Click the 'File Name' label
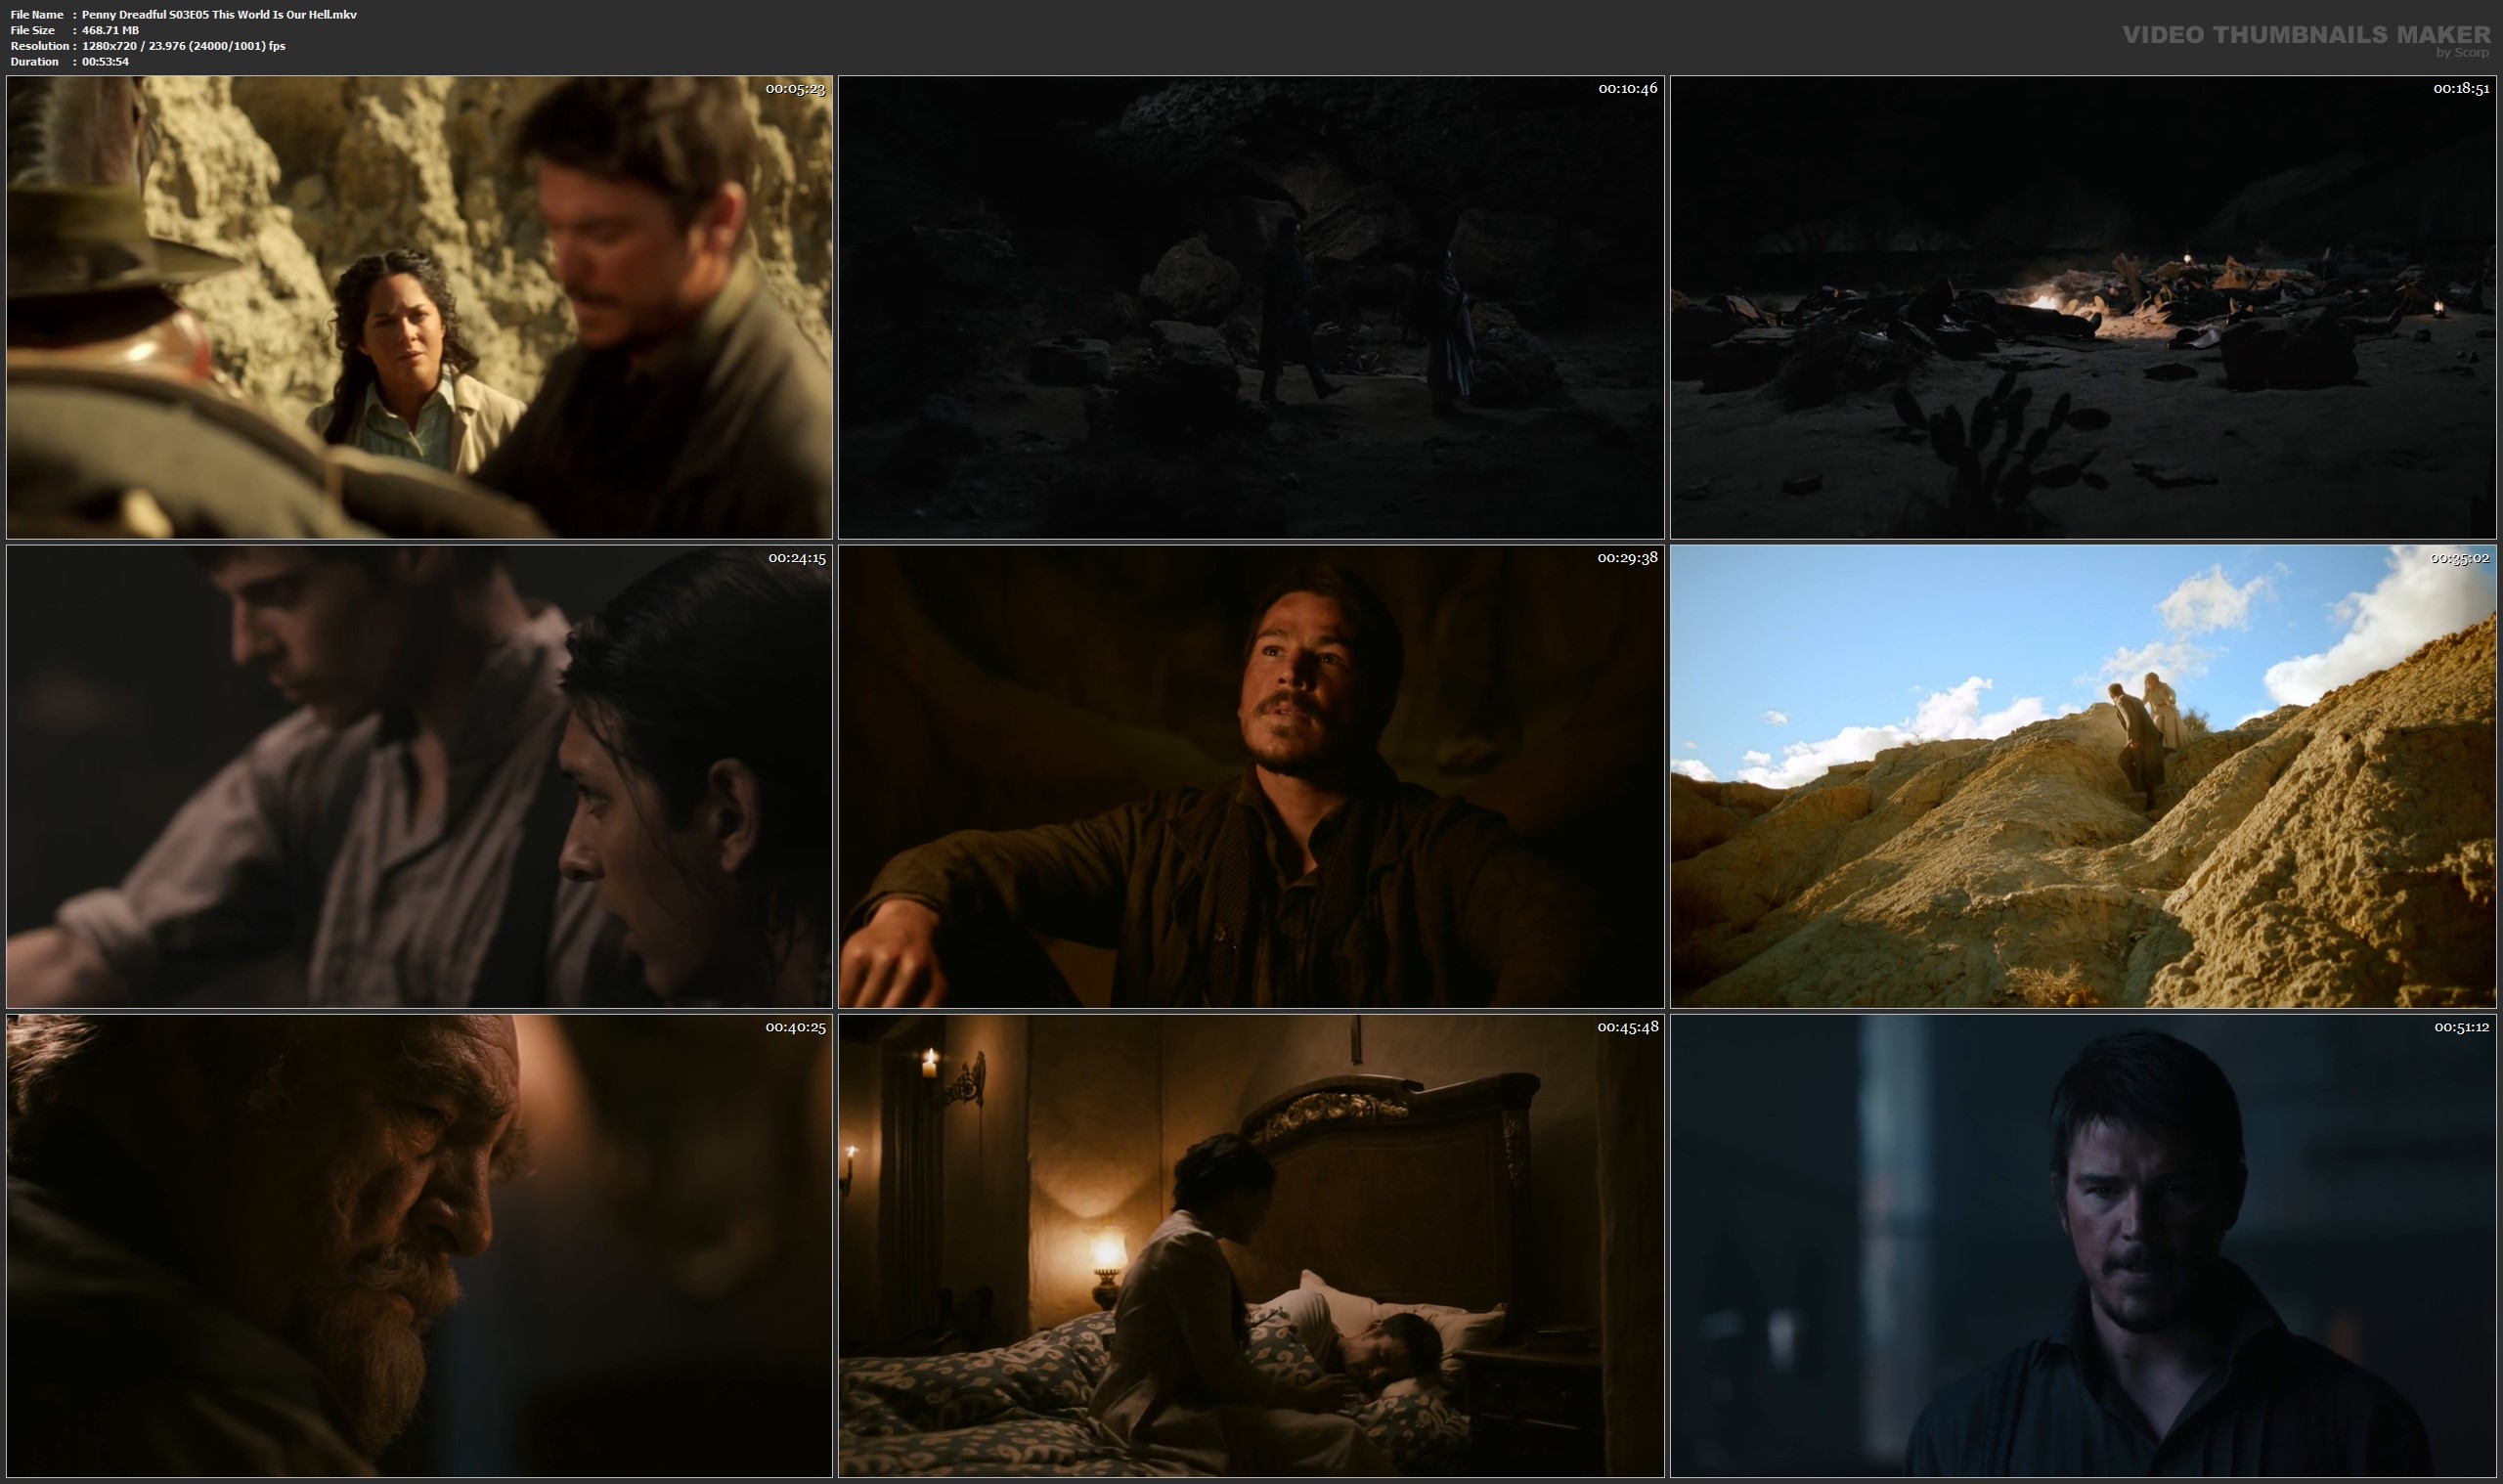The width and height of the screenshot is (2503, 1484). (37, 15)
